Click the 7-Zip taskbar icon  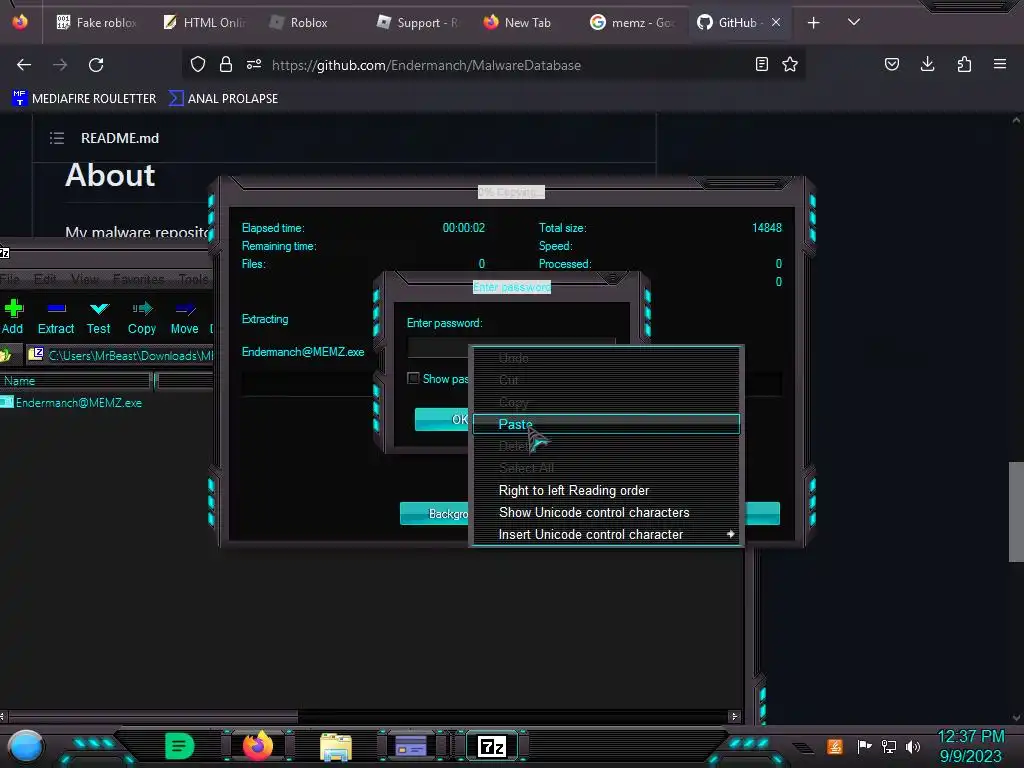[x=492, y=746]
